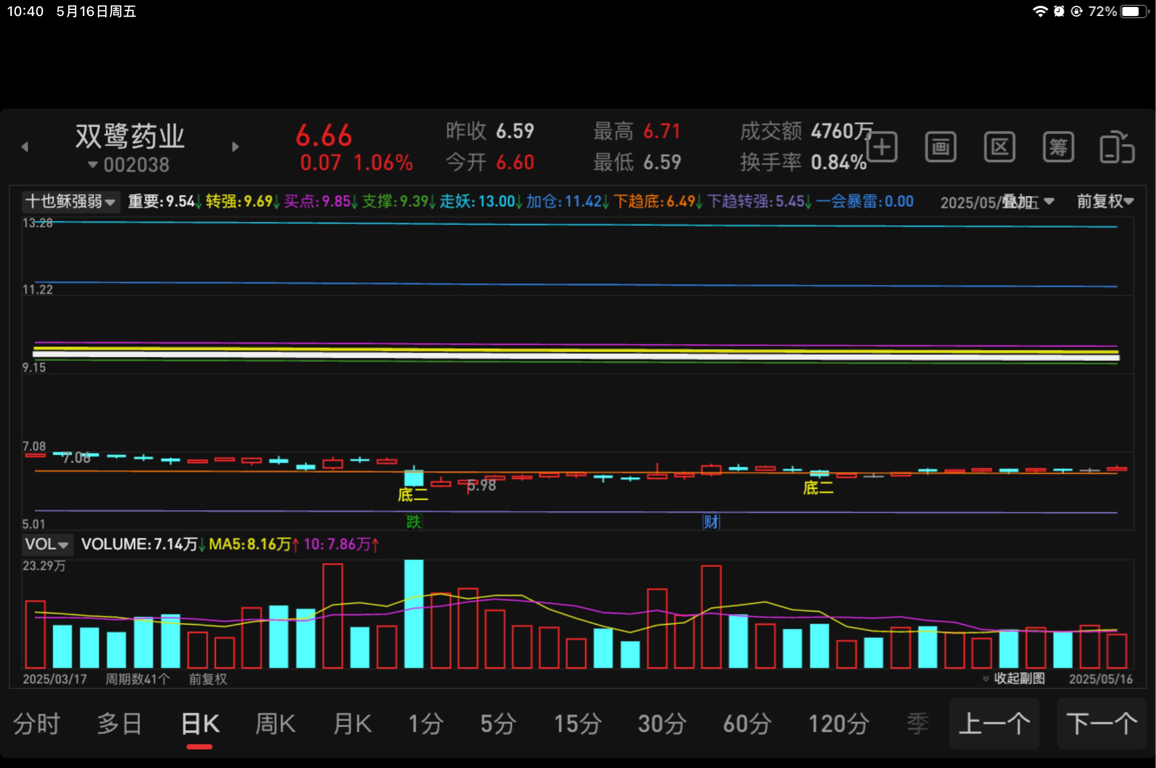1156x768 pixels.
Task: Tap the Wi-Fi status bar icon
Action: (1040, 11)
